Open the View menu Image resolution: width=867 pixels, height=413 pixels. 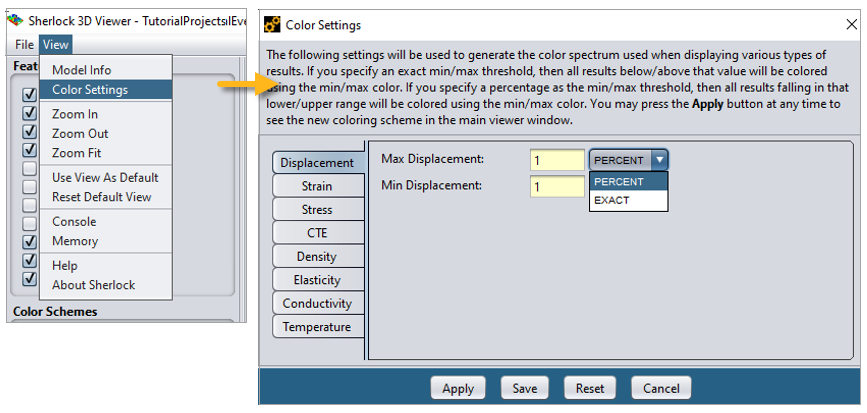(x=56, y=45)
